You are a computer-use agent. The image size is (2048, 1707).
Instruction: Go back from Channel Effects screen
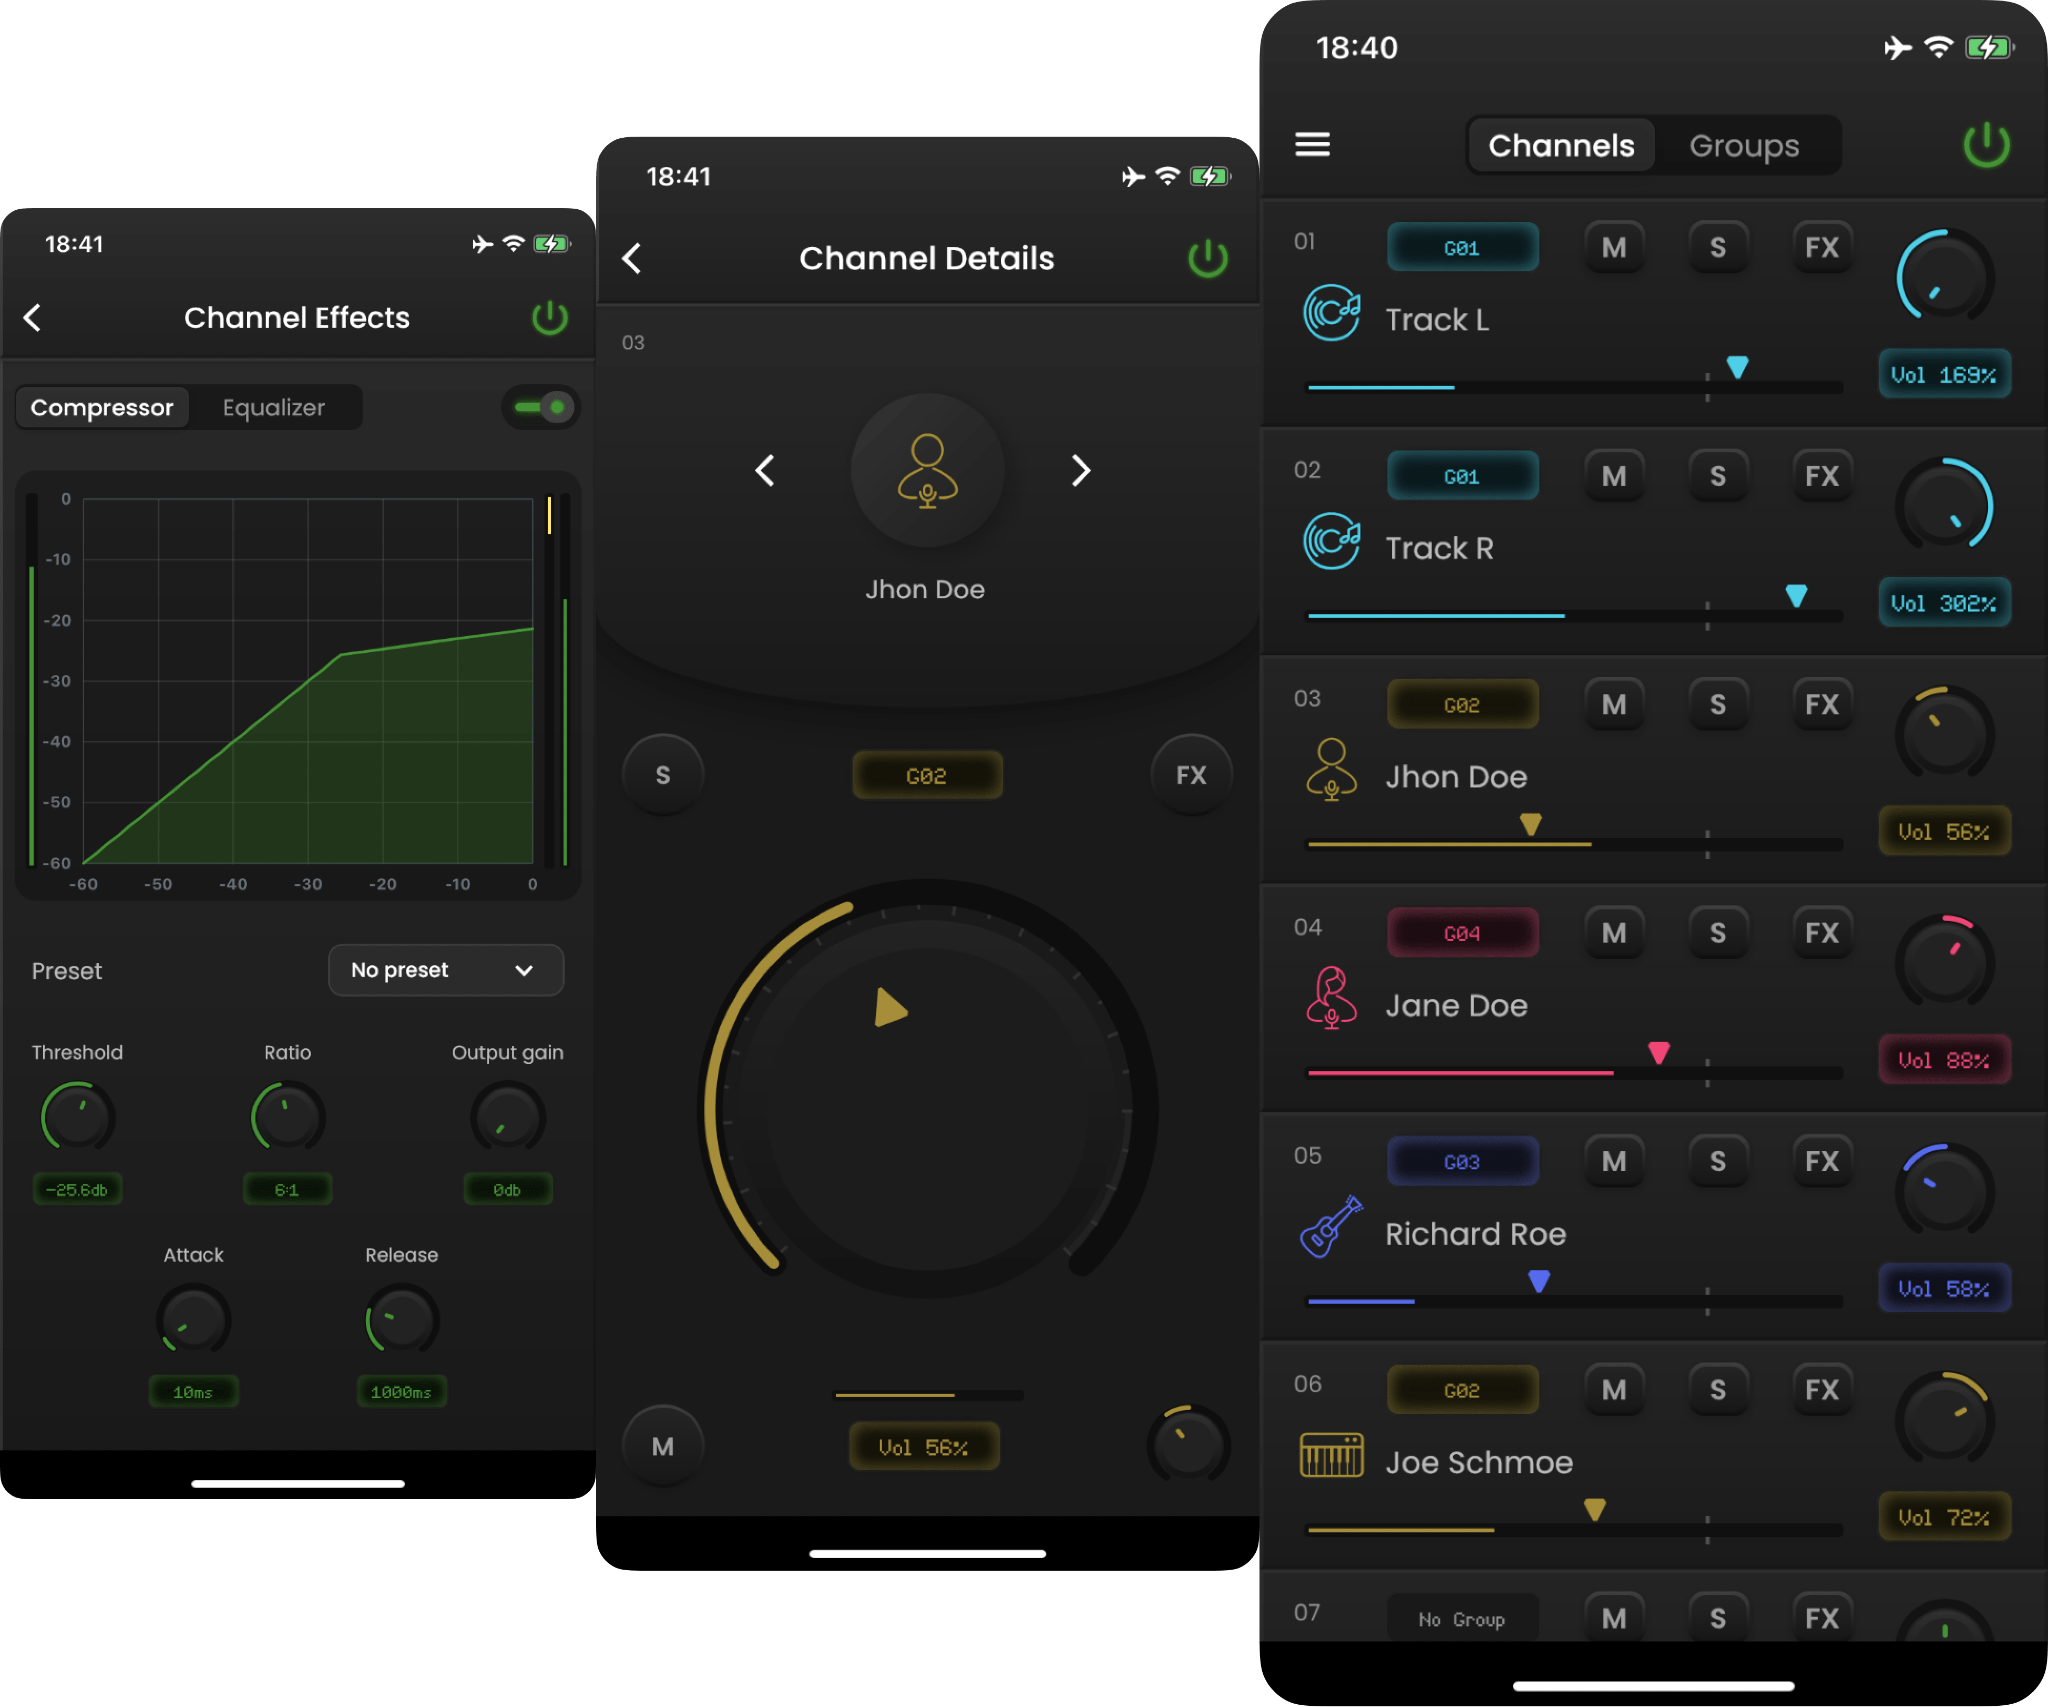point(33,318)
